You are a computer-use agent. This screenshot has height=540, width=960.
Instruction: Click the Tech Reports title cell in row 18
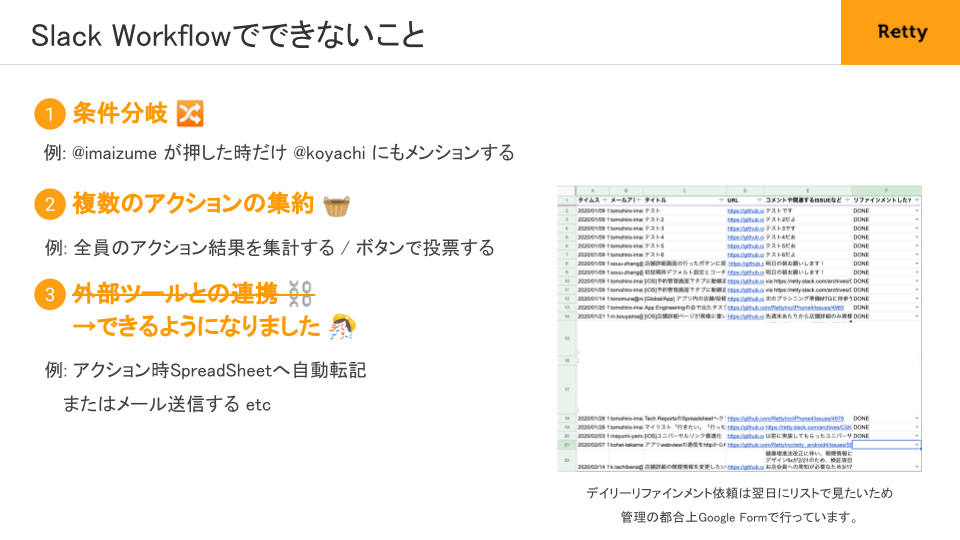[684, 419]
